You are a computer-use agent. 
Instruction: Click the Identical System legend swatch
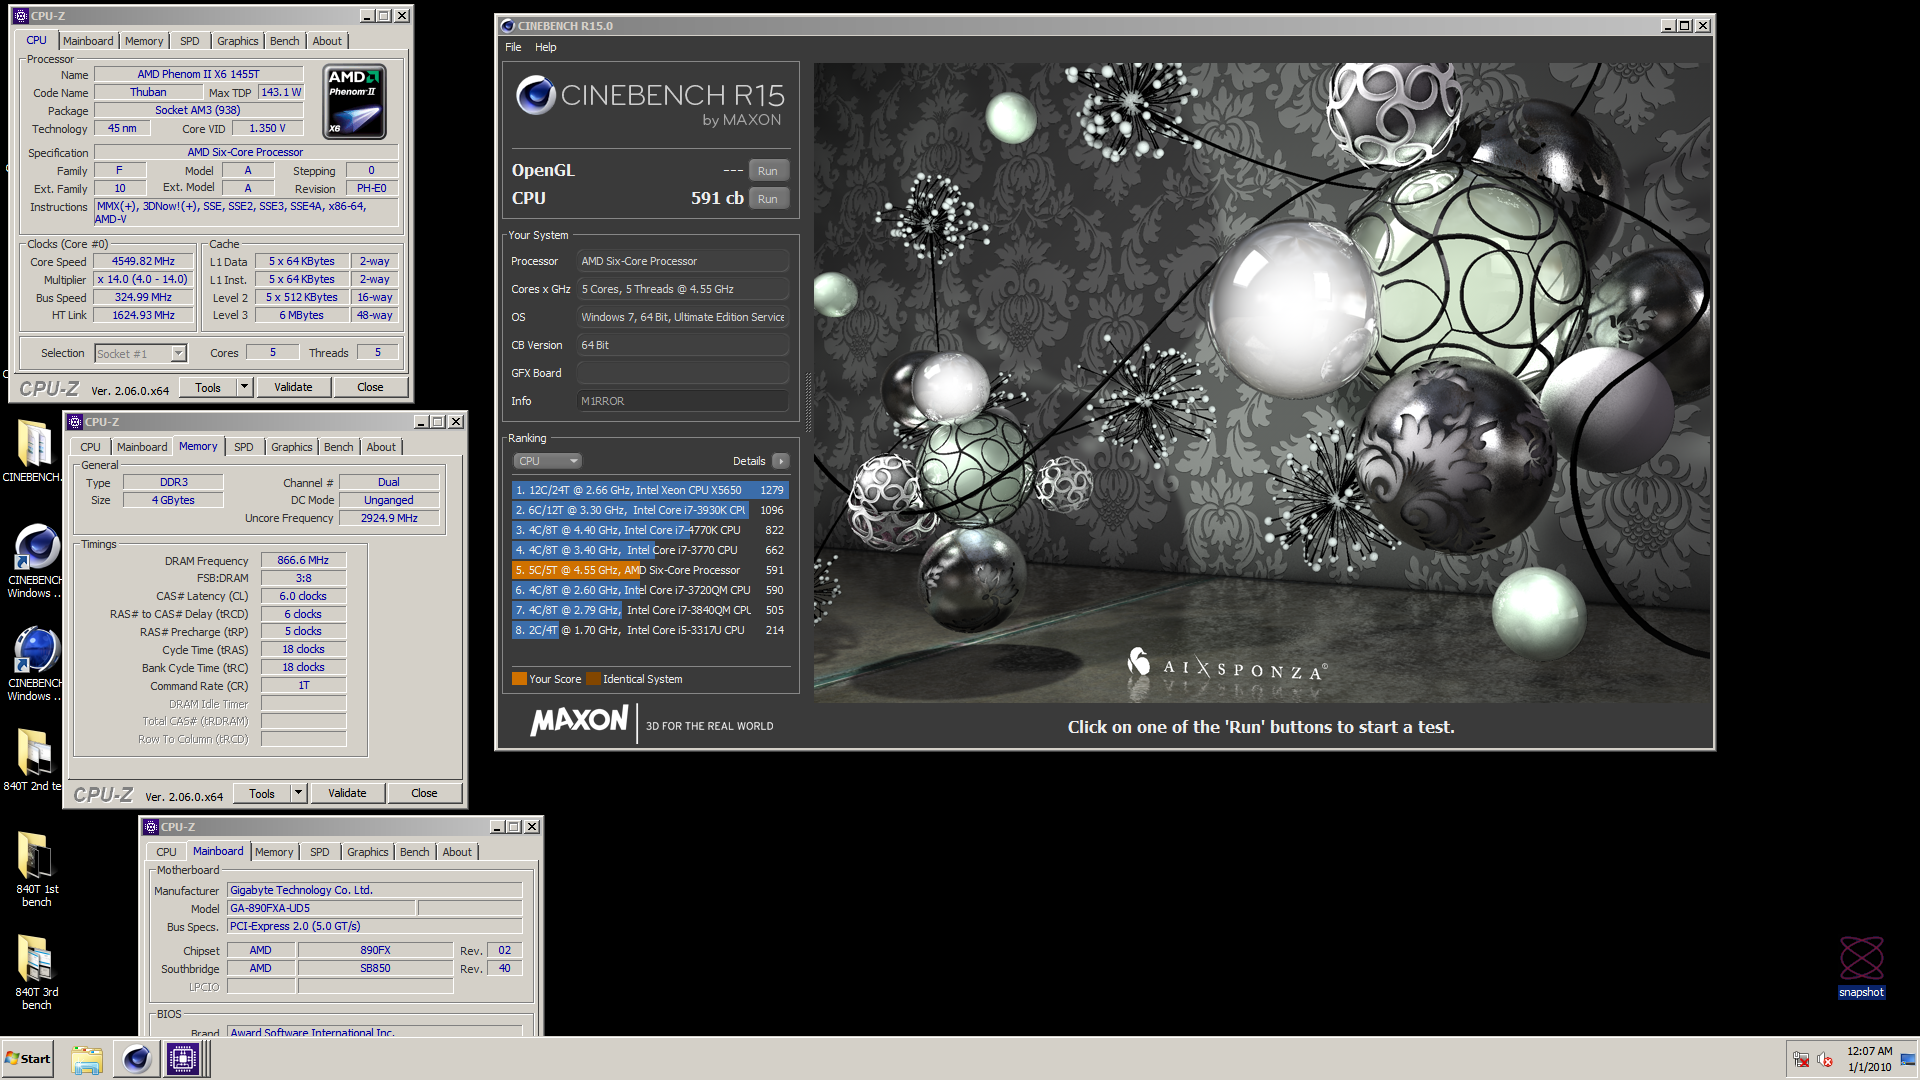click(x=593, y=679)
